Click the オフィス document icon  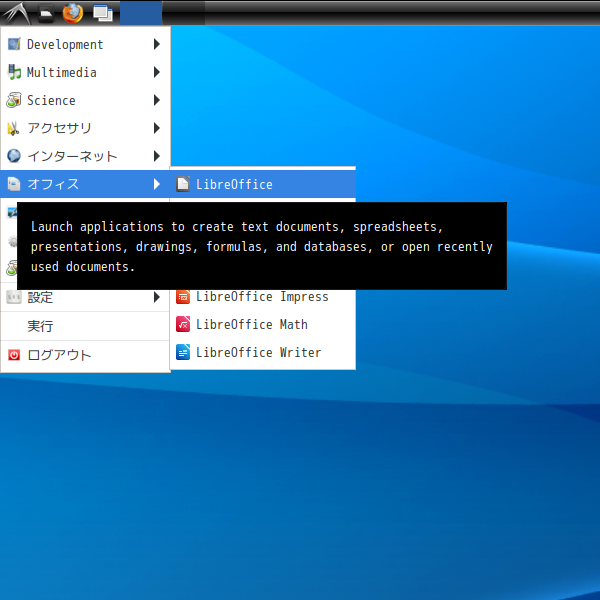[x=14, y=184]
